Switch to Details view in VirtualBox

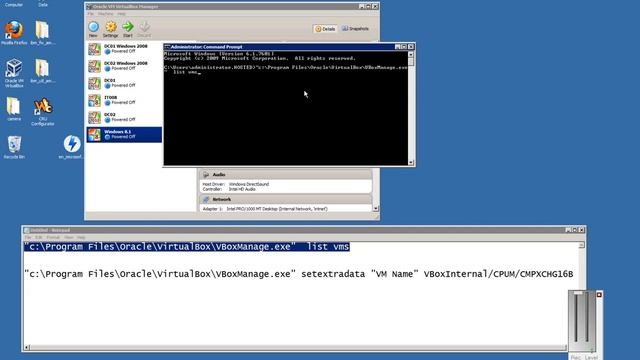[325, 29]
